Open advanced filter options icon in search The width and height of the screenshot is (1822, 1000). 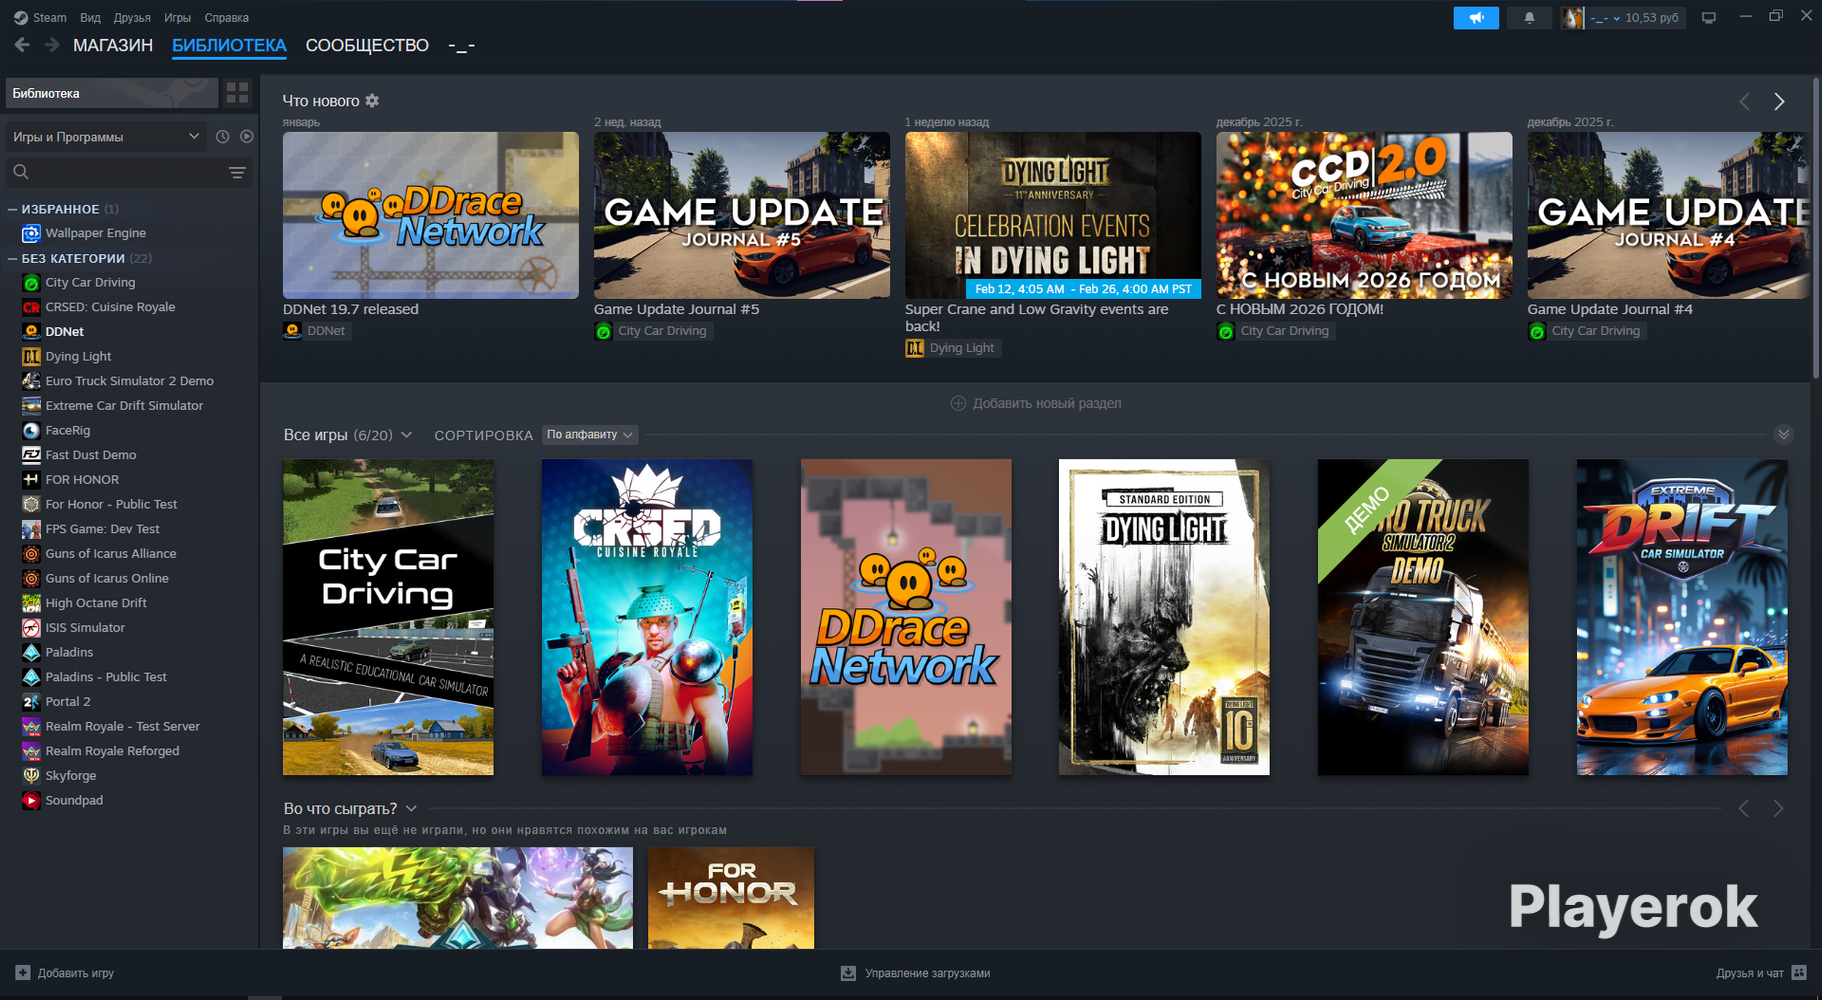click(x=237, y=173)
